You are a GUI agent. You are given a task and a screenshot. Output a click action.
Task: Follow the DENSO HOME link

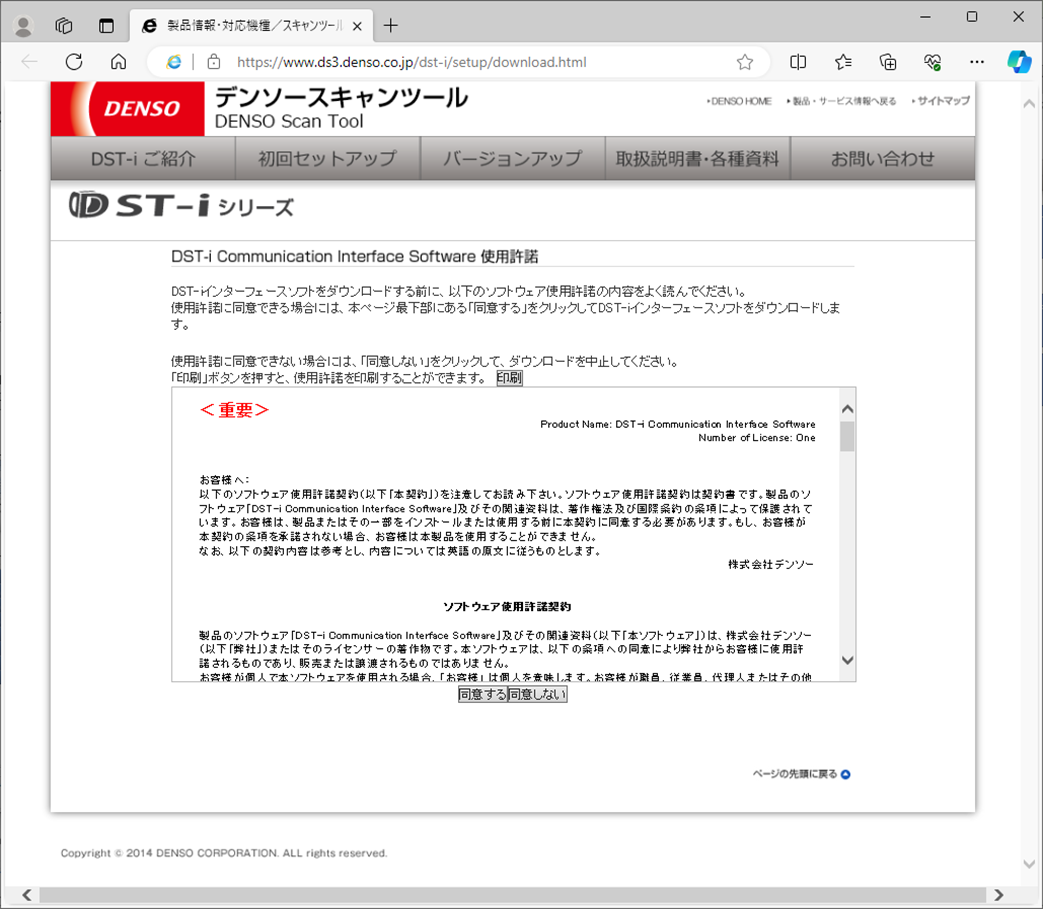pyautogui.click(x=740, y=101)
